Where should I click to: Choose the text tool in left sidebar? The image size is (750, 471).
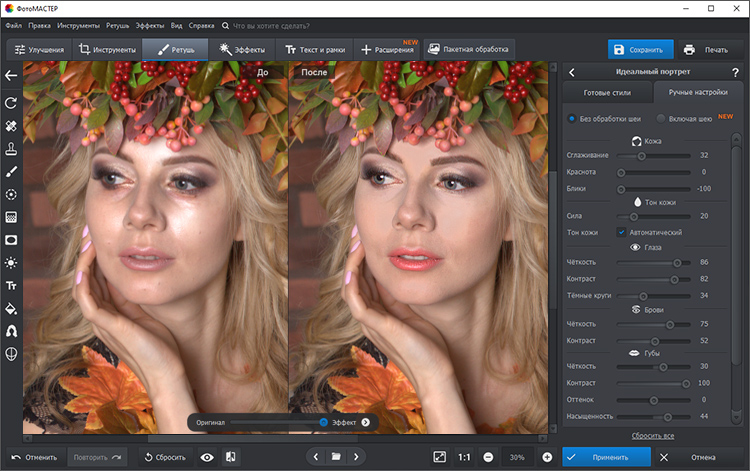[x=11, y=285]
